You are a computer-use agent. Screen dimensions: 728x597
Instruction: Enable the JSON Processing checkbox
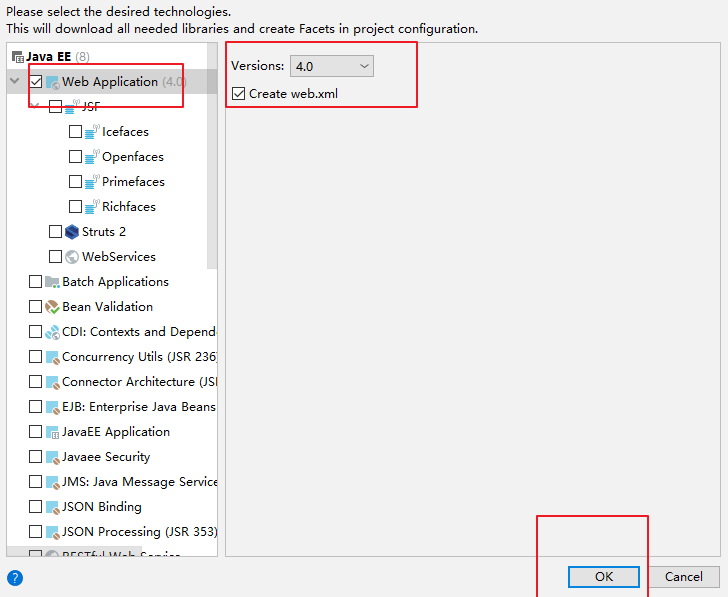35,532
